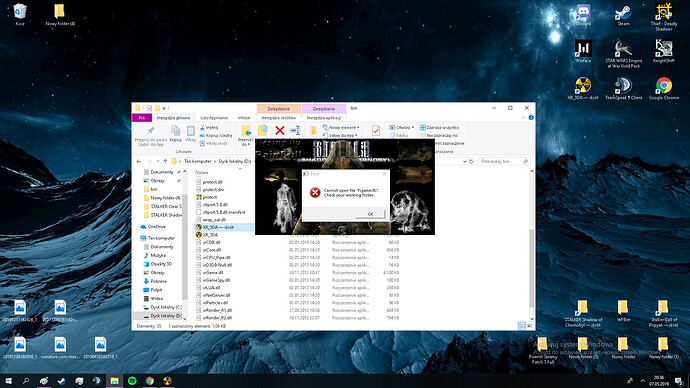Image resolution: width=690 pixels, height=388 pixels.
Task: Open Narzędzia aplikacji tab
Action: tap(324, 118)
